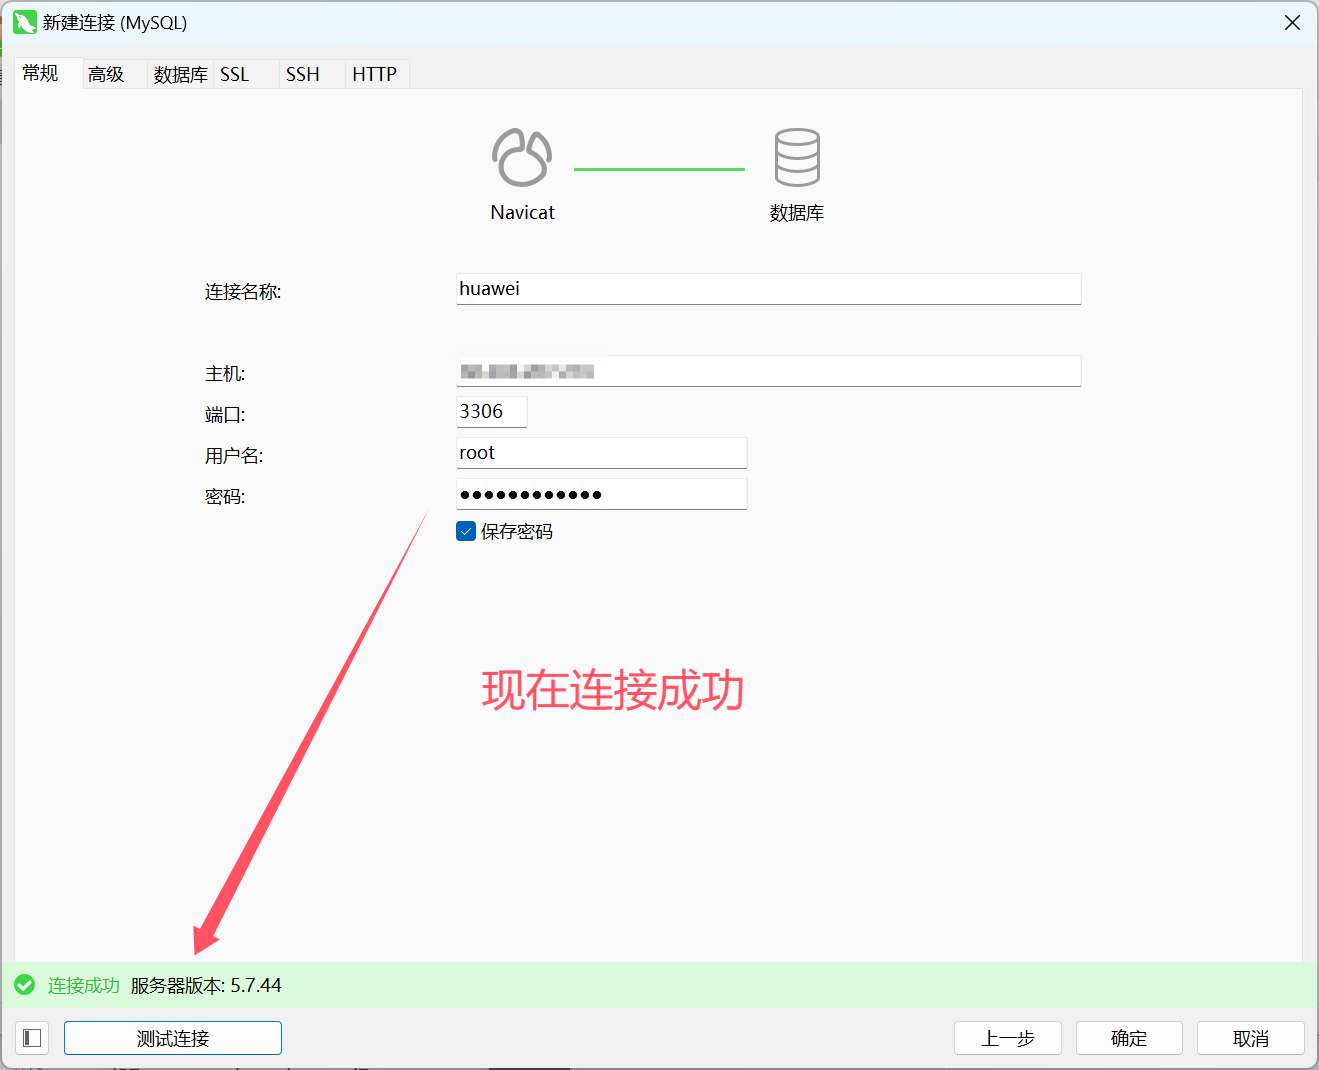The image size is (1319, 1070).
Task: Click the 主机: label
Action: point(225,373)
